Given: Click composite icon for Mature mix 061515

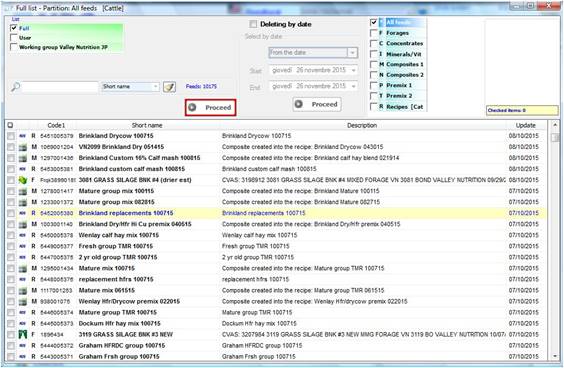Looking at the screenshot, I should click(23, 290).
